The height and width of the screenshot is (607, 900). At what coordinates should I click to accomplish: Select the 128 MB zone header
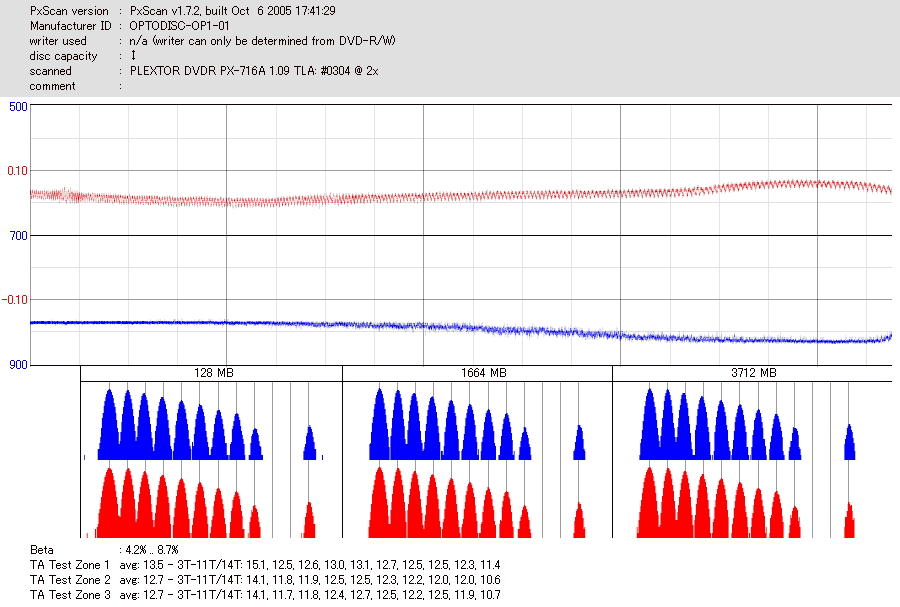(211, 373)
